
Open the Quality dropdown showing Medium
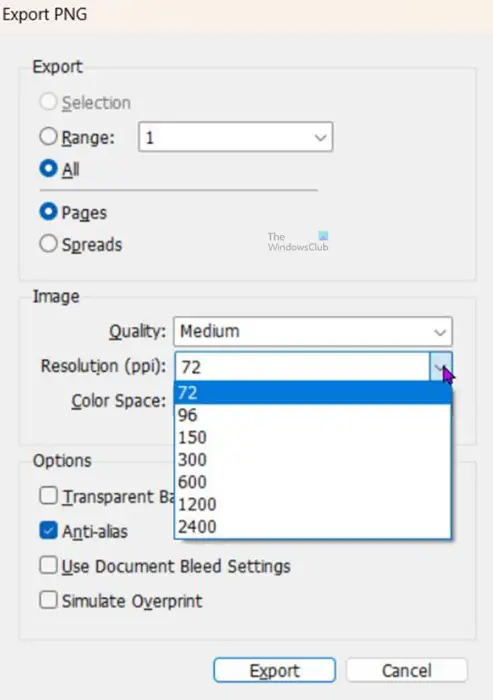coord(313,332)
